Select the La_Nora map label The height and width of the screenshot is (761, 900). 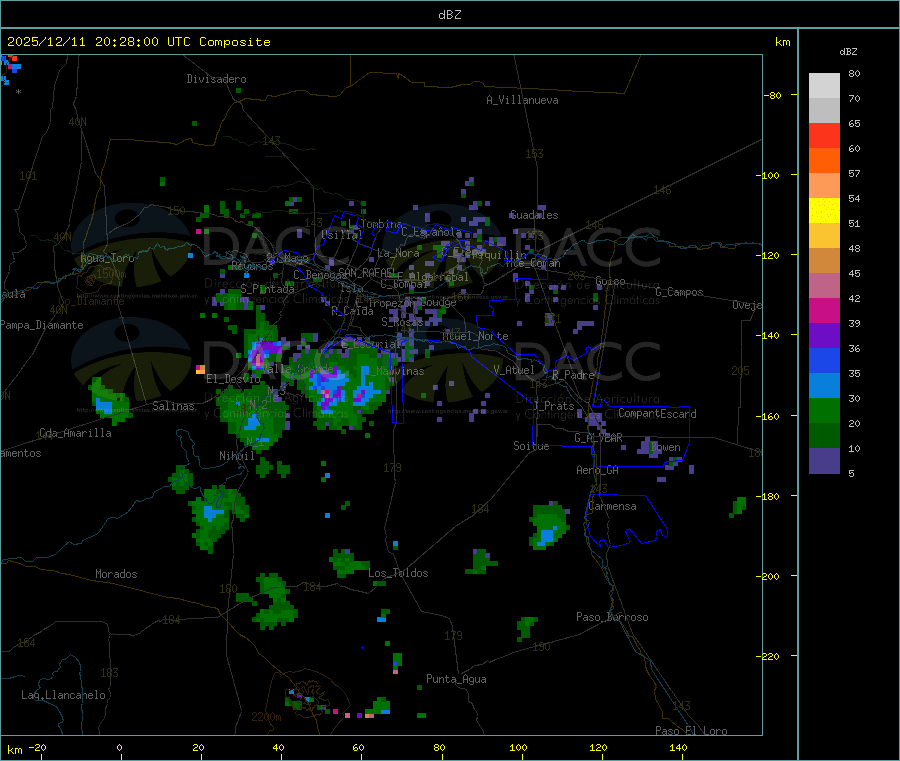pyautogui.click(x=398, y=253)
